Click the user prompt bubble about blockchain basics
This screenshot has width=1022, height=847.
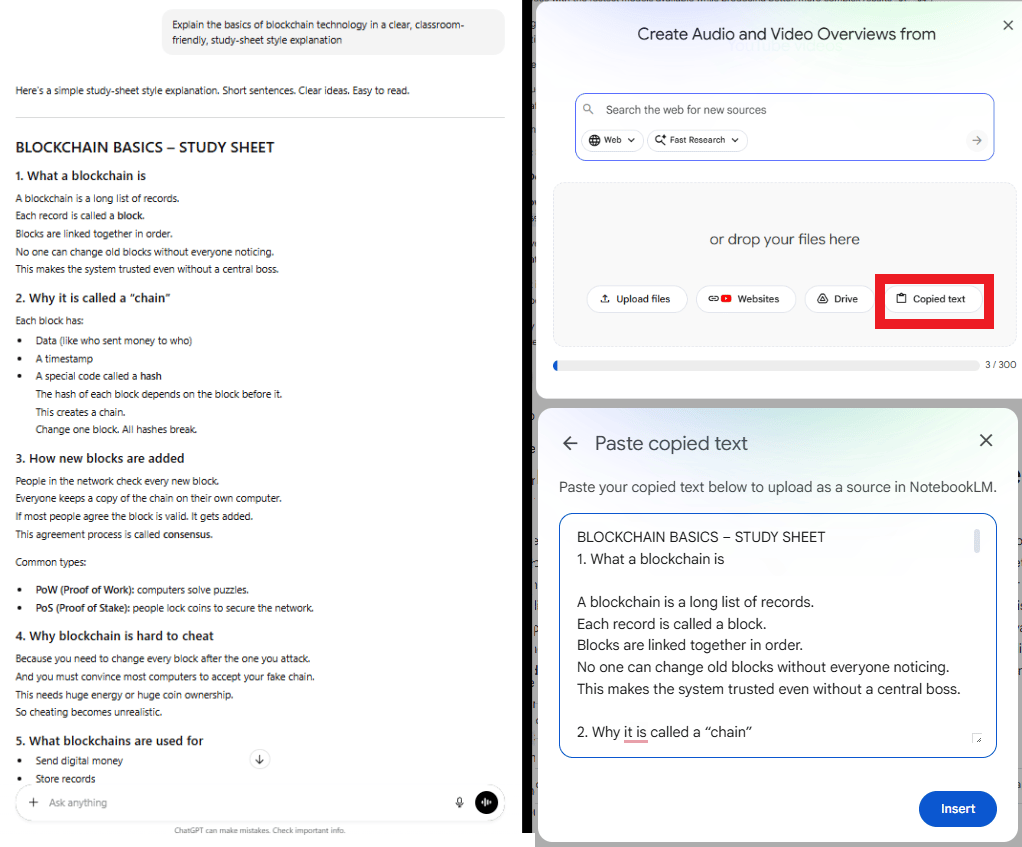coord(333,33)
